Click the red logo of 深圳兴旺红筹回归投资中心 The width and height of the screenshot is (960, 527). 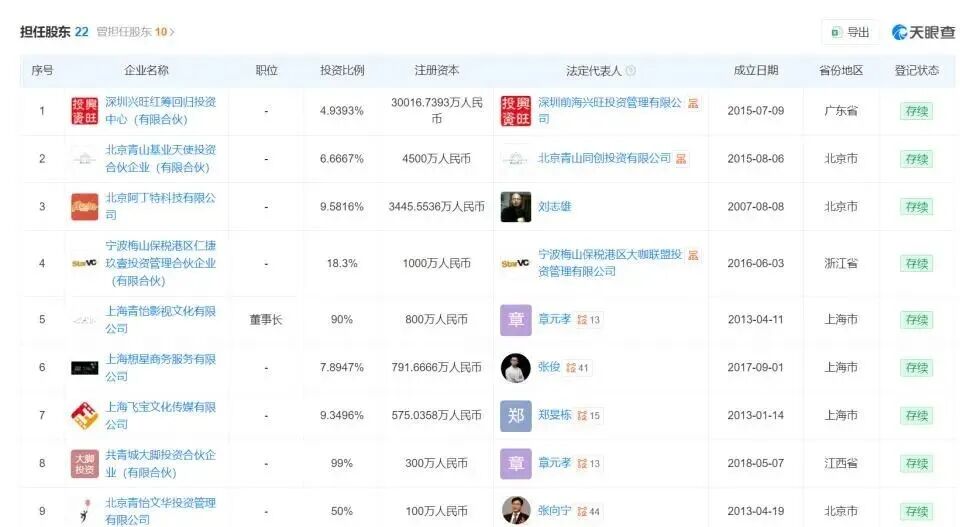point(84,111)
